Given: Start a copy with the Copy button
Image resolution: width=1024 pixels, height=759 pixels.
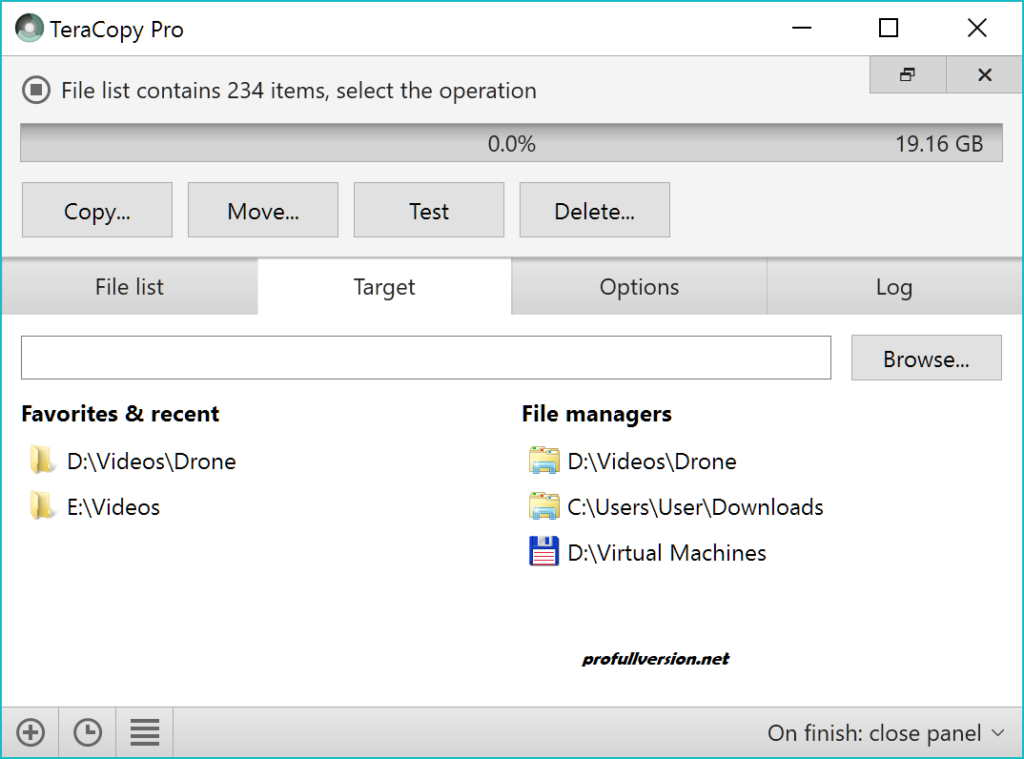Looking at the screenshot, I should (96, 210).
